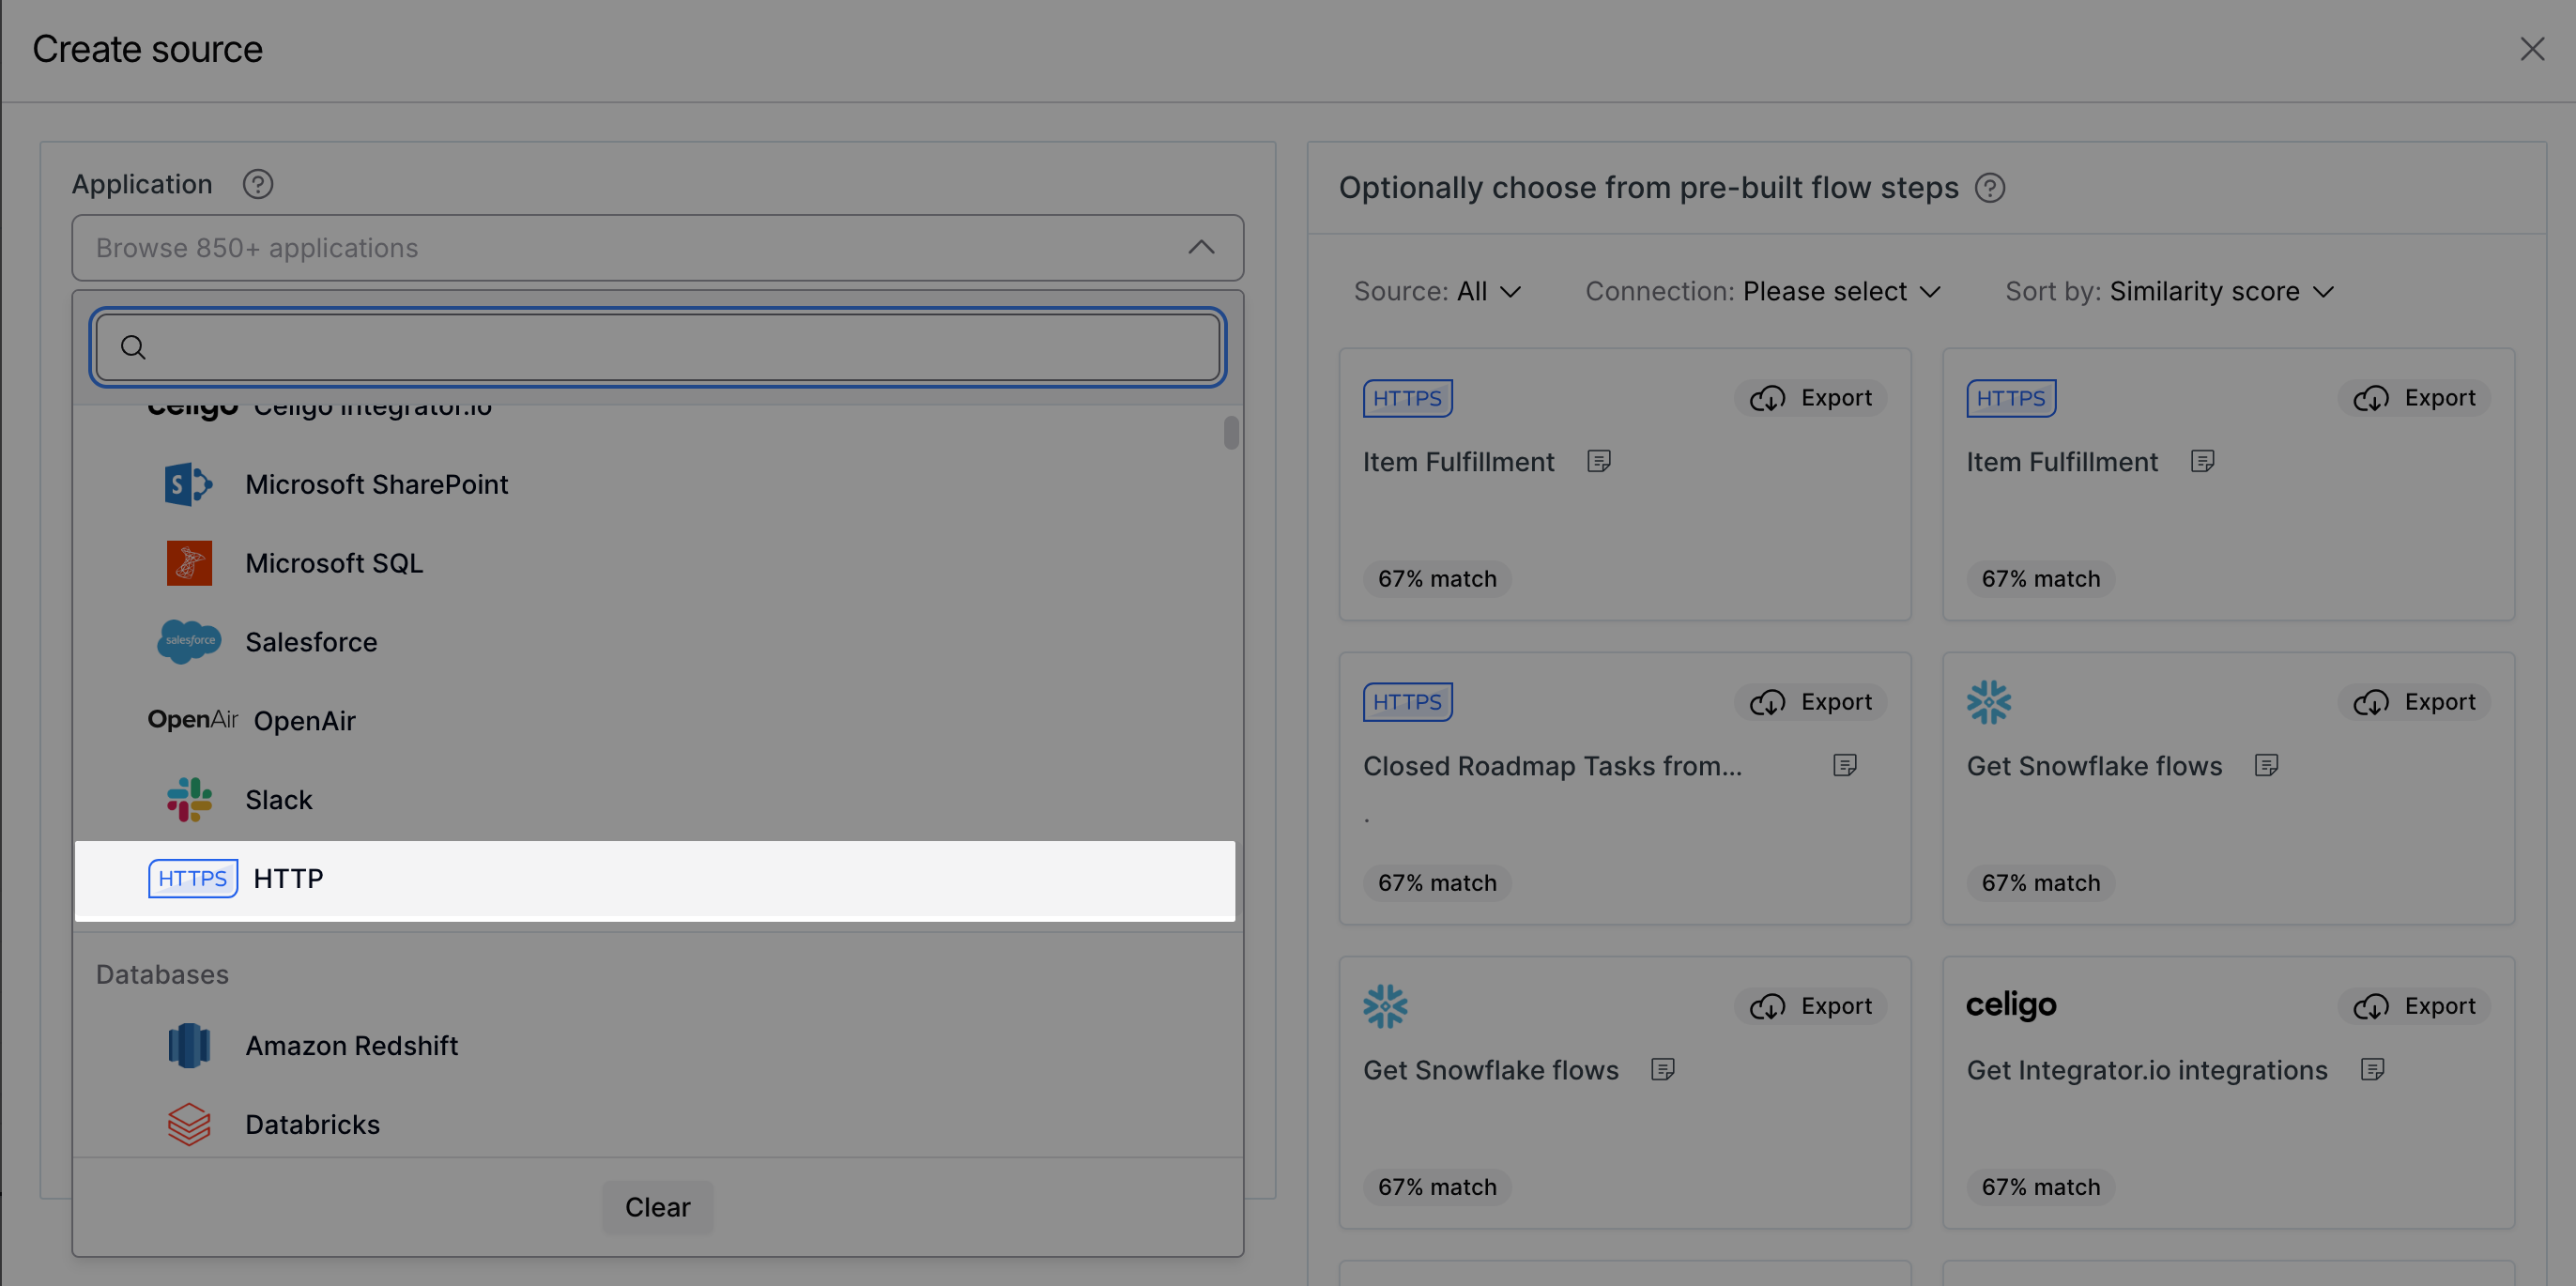Click the Databricks icon

[x=190, y=1124]
